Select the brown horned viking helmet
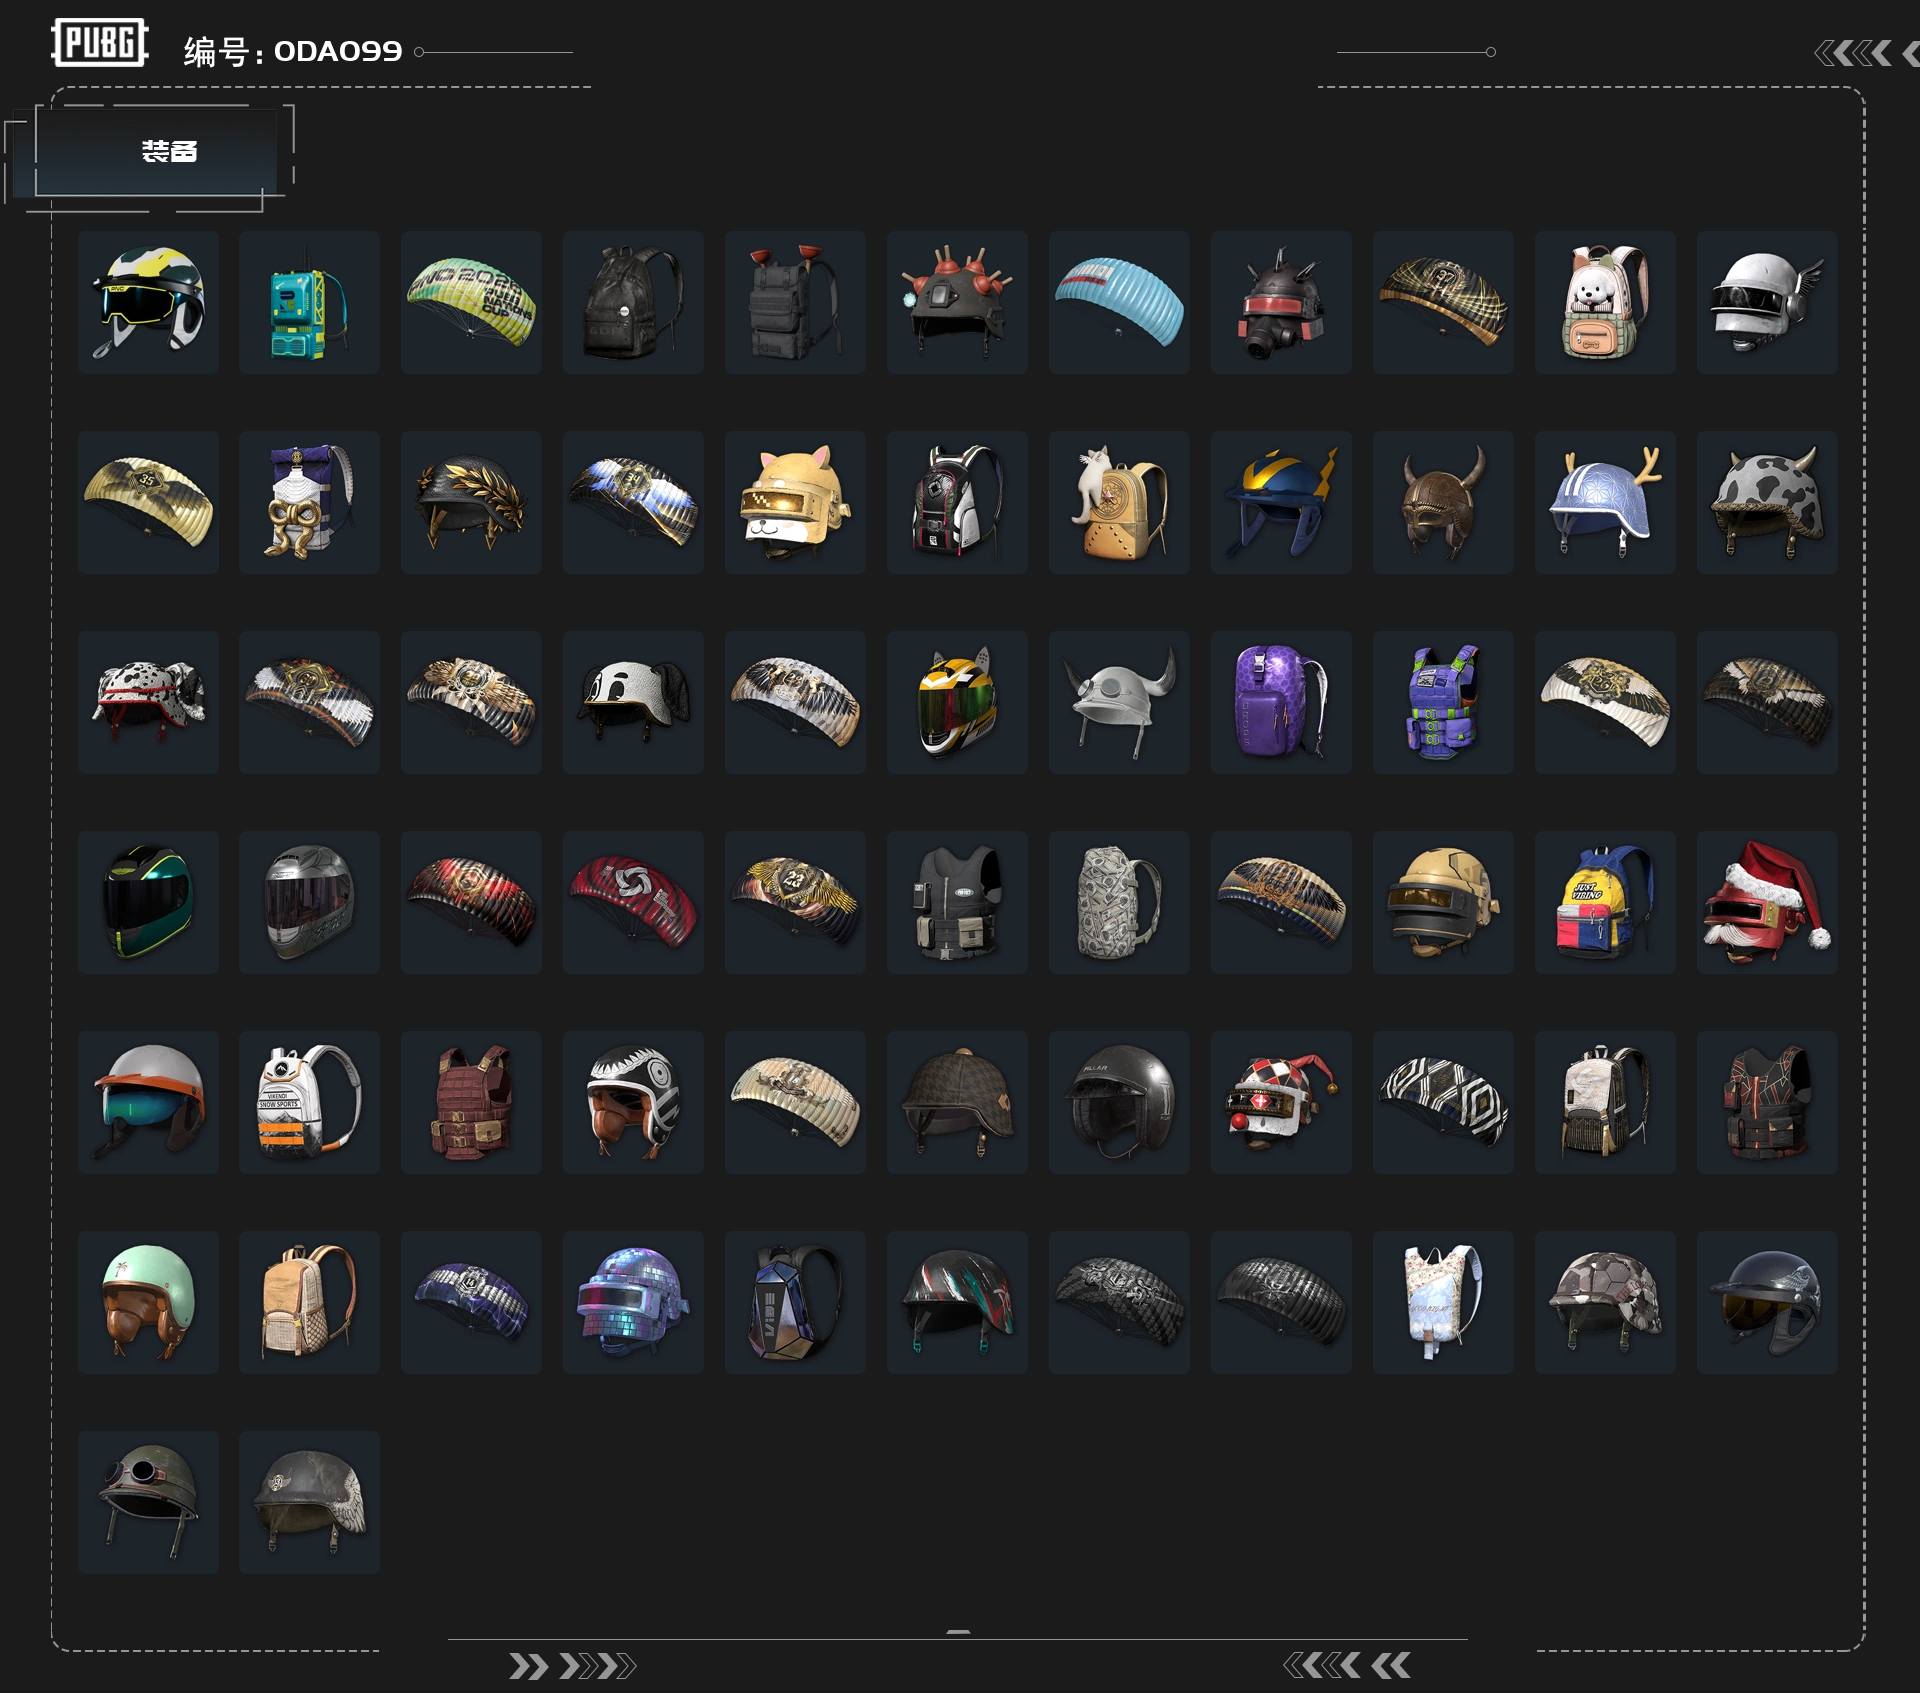 (1443, 503)
